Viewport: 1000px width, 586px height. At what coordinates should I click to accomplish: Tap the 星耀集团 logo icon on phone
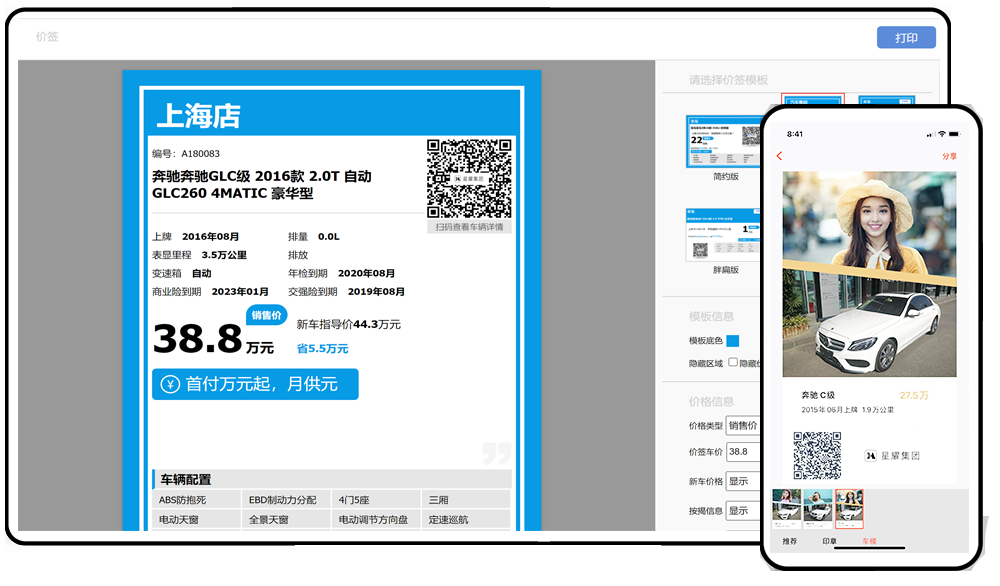click(x=871, y=456)
